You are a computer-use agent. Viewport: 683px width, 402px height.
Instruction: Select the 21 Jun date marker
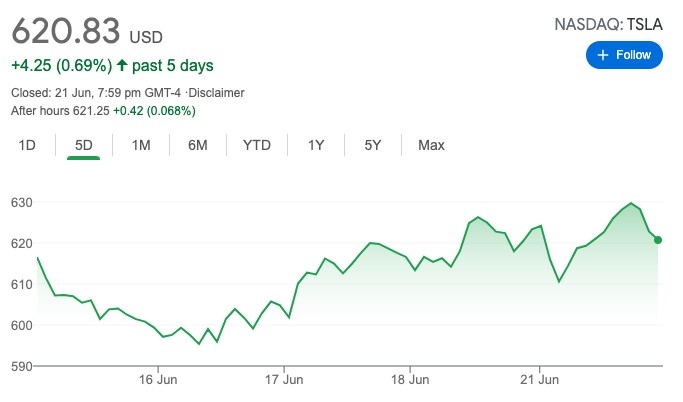tap(540, 380)
